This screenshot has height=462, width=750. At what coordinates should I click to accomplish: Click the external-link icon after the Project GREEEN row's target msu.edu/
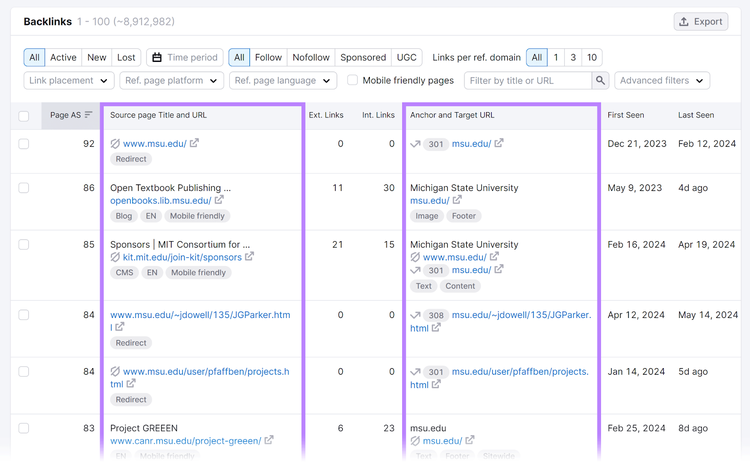coord(470,440)
